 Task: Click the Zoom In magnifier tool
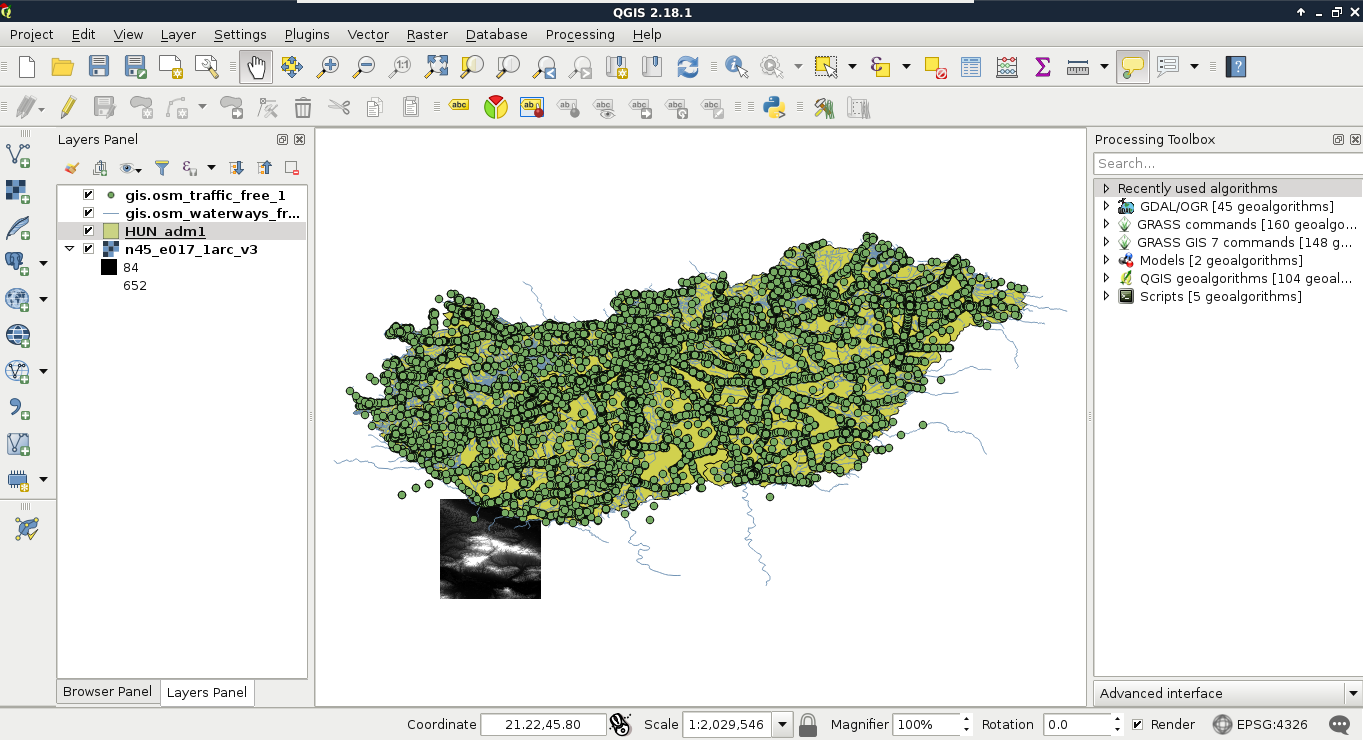[327, 67]
